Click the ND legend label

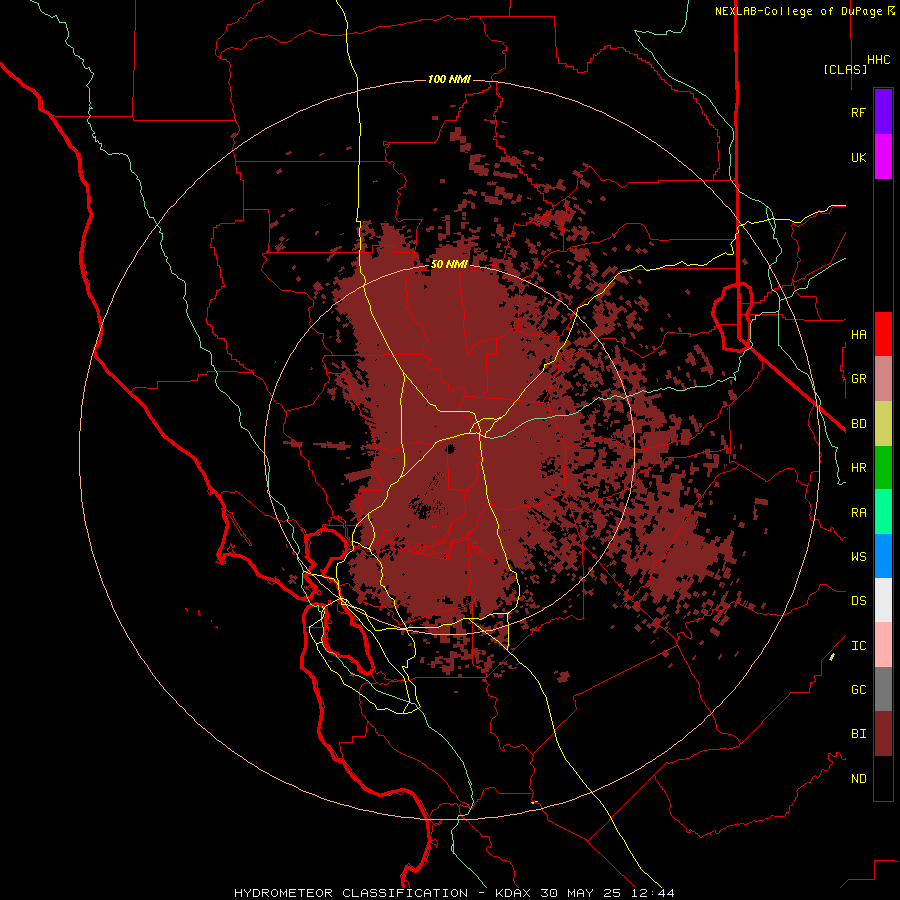(x=858, y=779)
